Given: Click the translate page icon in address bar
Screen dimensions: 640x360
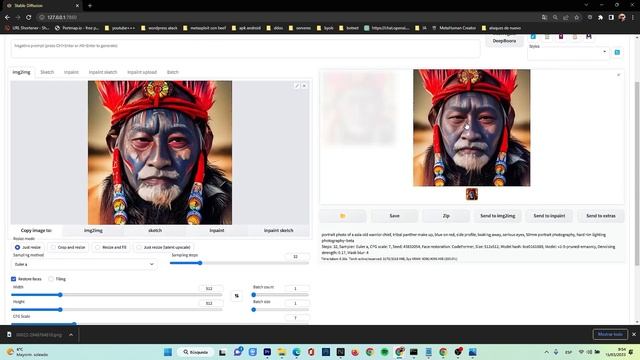Looking at the screenshot, I should pos(544,17).
